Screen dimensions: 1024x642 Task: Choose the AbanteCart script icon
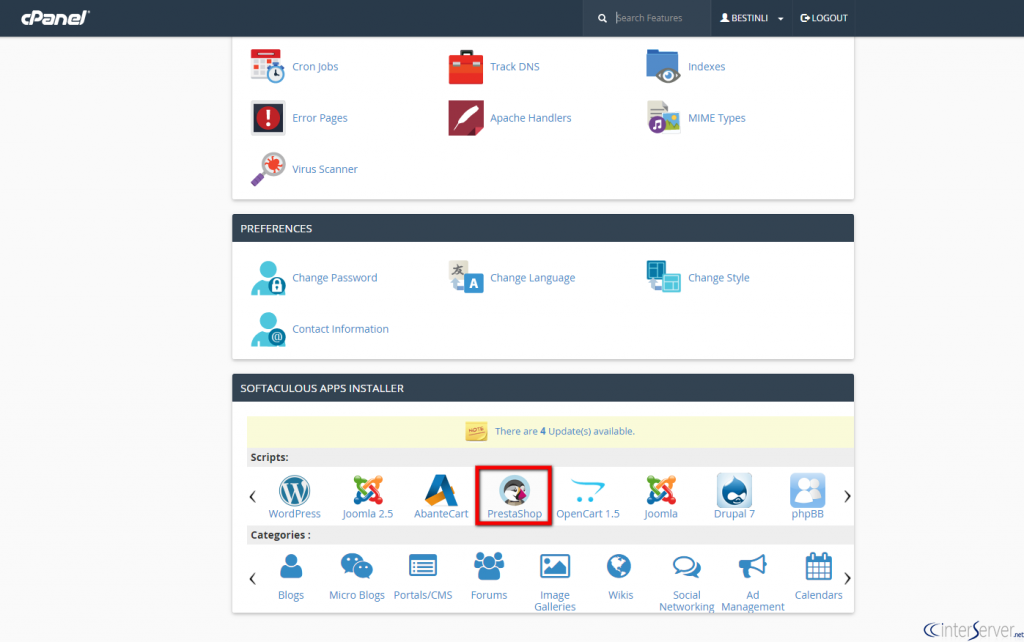(441, 490)
